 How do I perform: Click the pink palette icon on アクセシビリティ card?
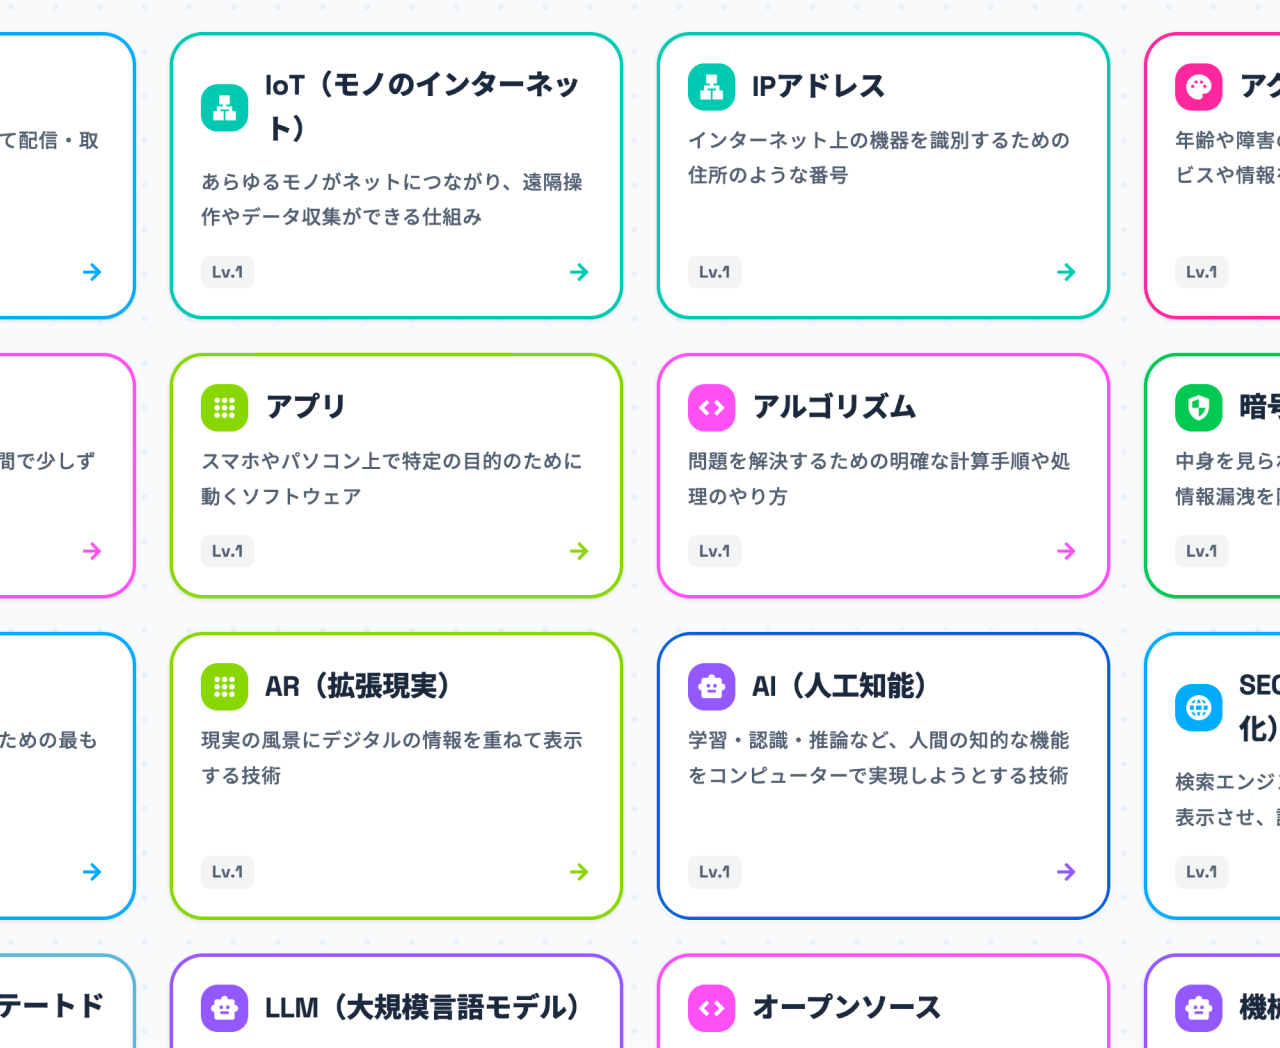pos(1198,87)
